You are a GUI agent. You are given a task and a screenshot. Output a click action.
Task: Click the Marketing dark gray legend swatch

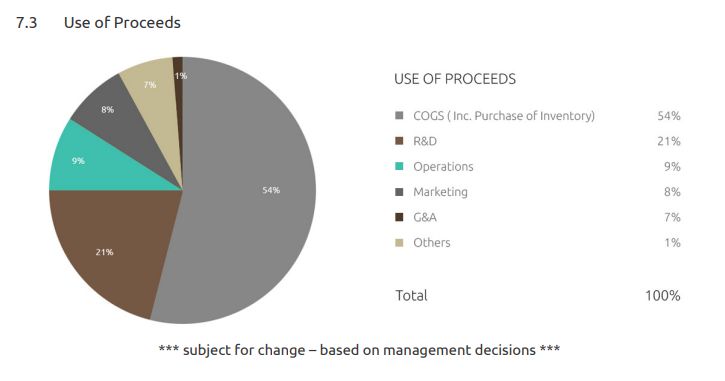pyautogui.click(x=399, y=192)
